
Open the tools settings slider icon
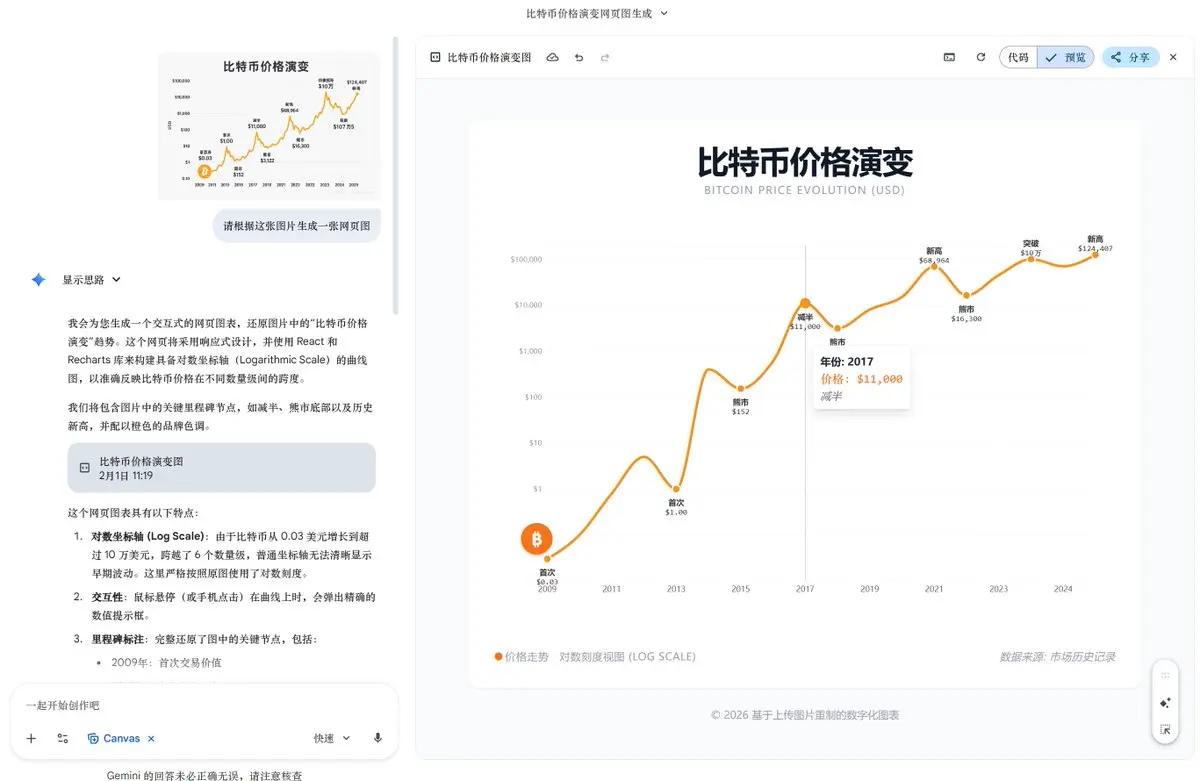coord(62,738)
